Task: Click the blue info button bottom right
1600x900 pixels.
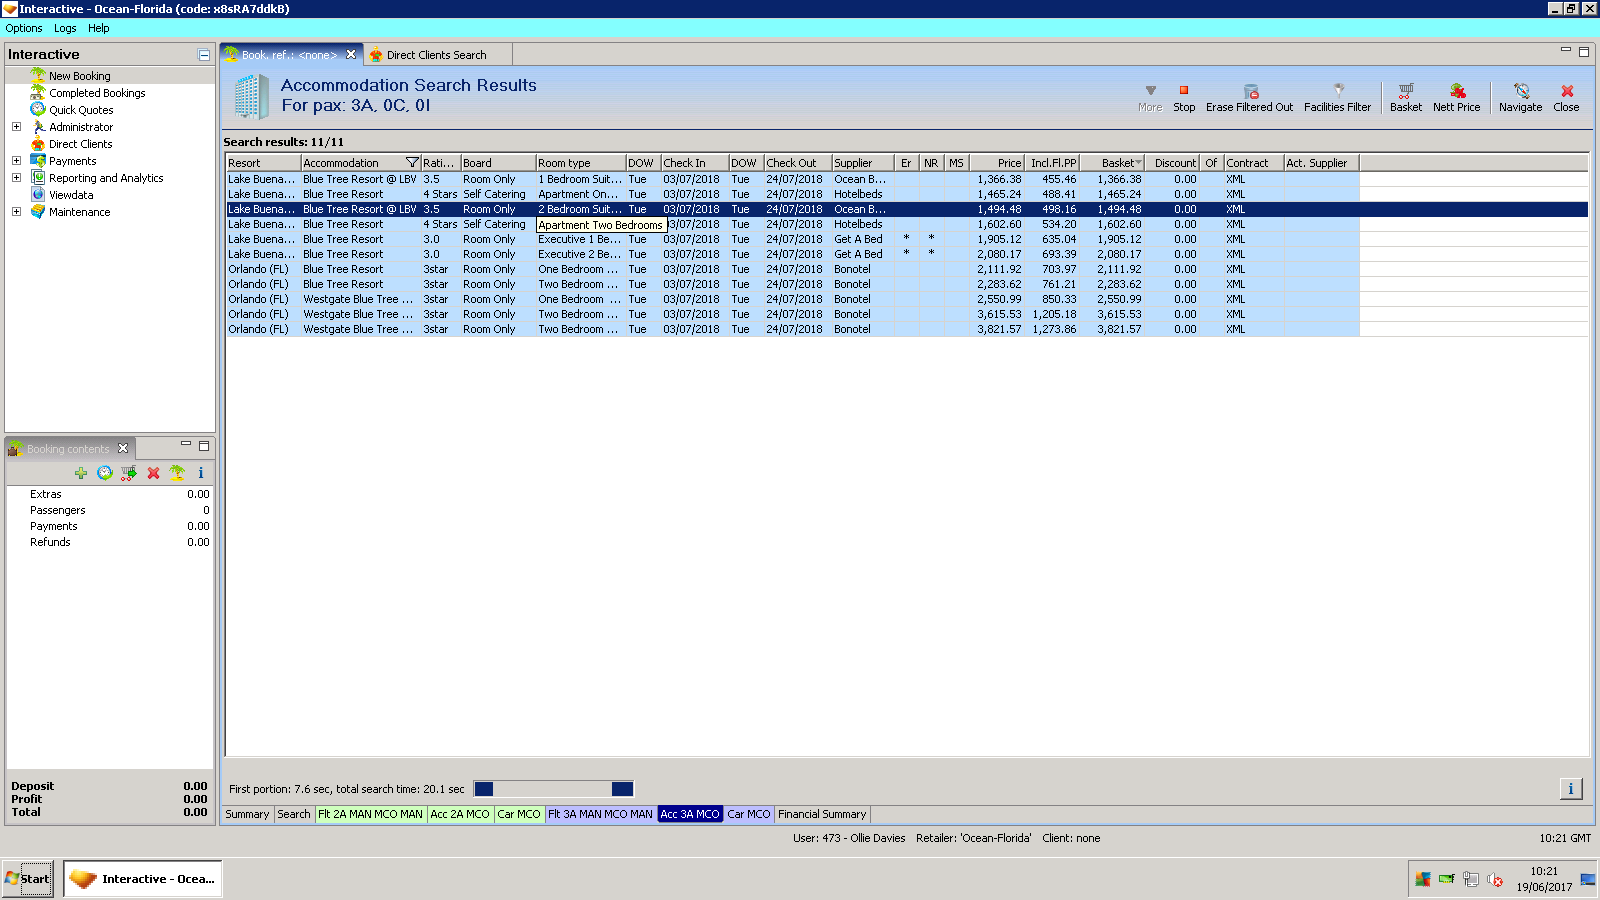Action: (1570, 789)
